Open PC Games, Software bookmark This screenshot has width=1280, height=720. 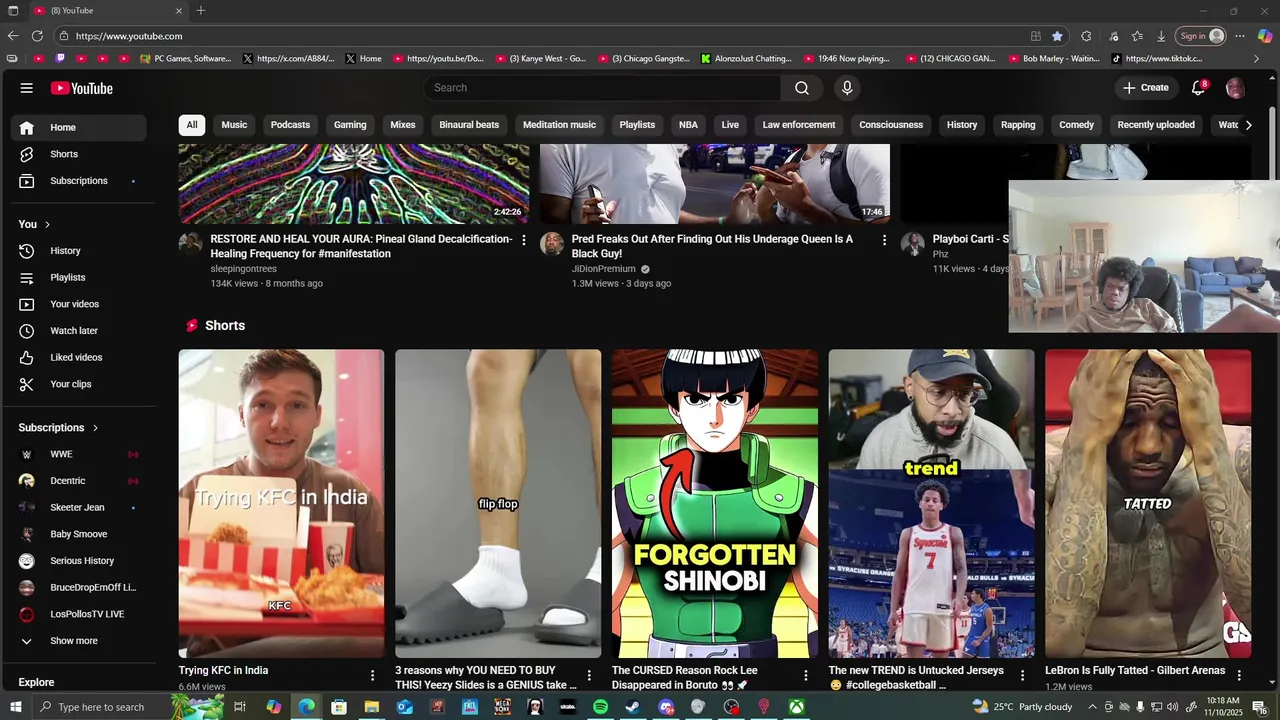tap(186, 59)
